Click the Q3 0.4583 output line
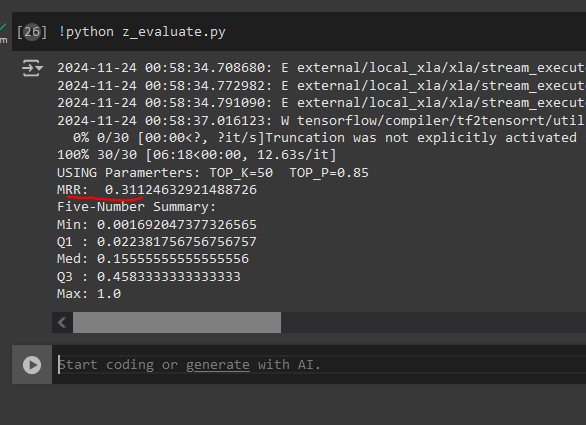 pyautogui.click(x=149, y=277)
